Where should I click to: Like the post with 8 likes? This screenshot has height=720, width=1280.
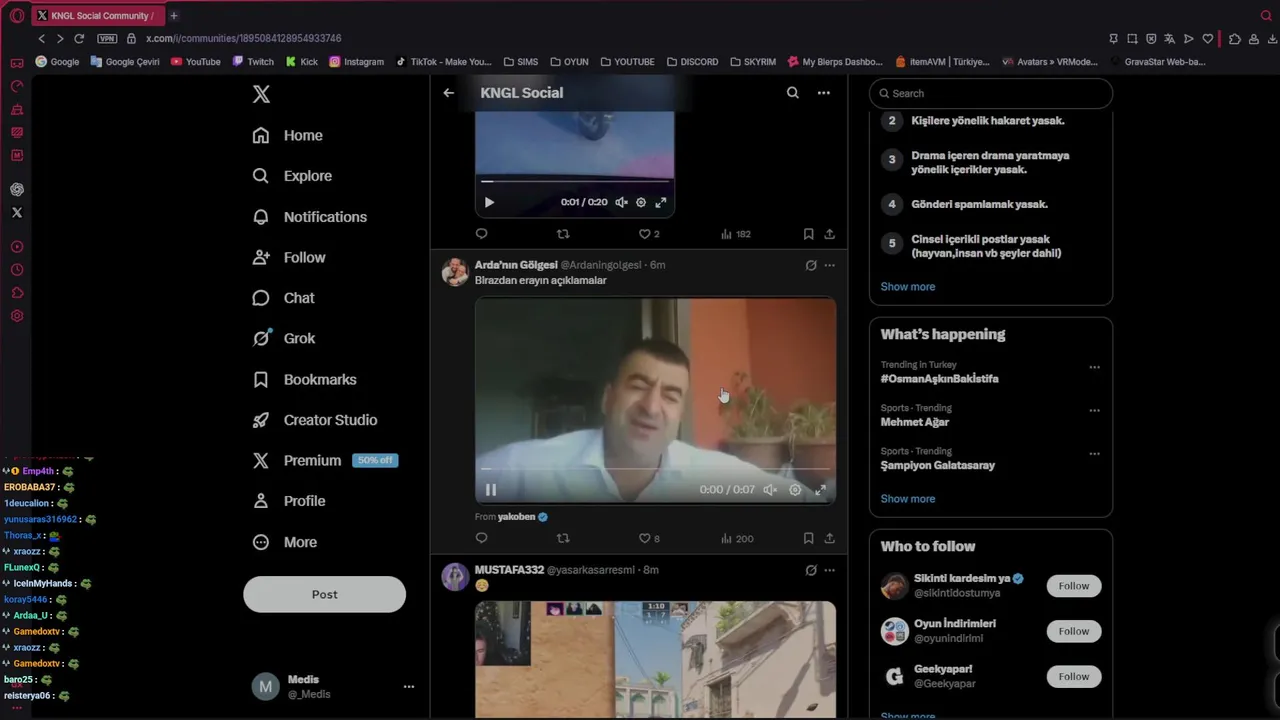point(649,538)
